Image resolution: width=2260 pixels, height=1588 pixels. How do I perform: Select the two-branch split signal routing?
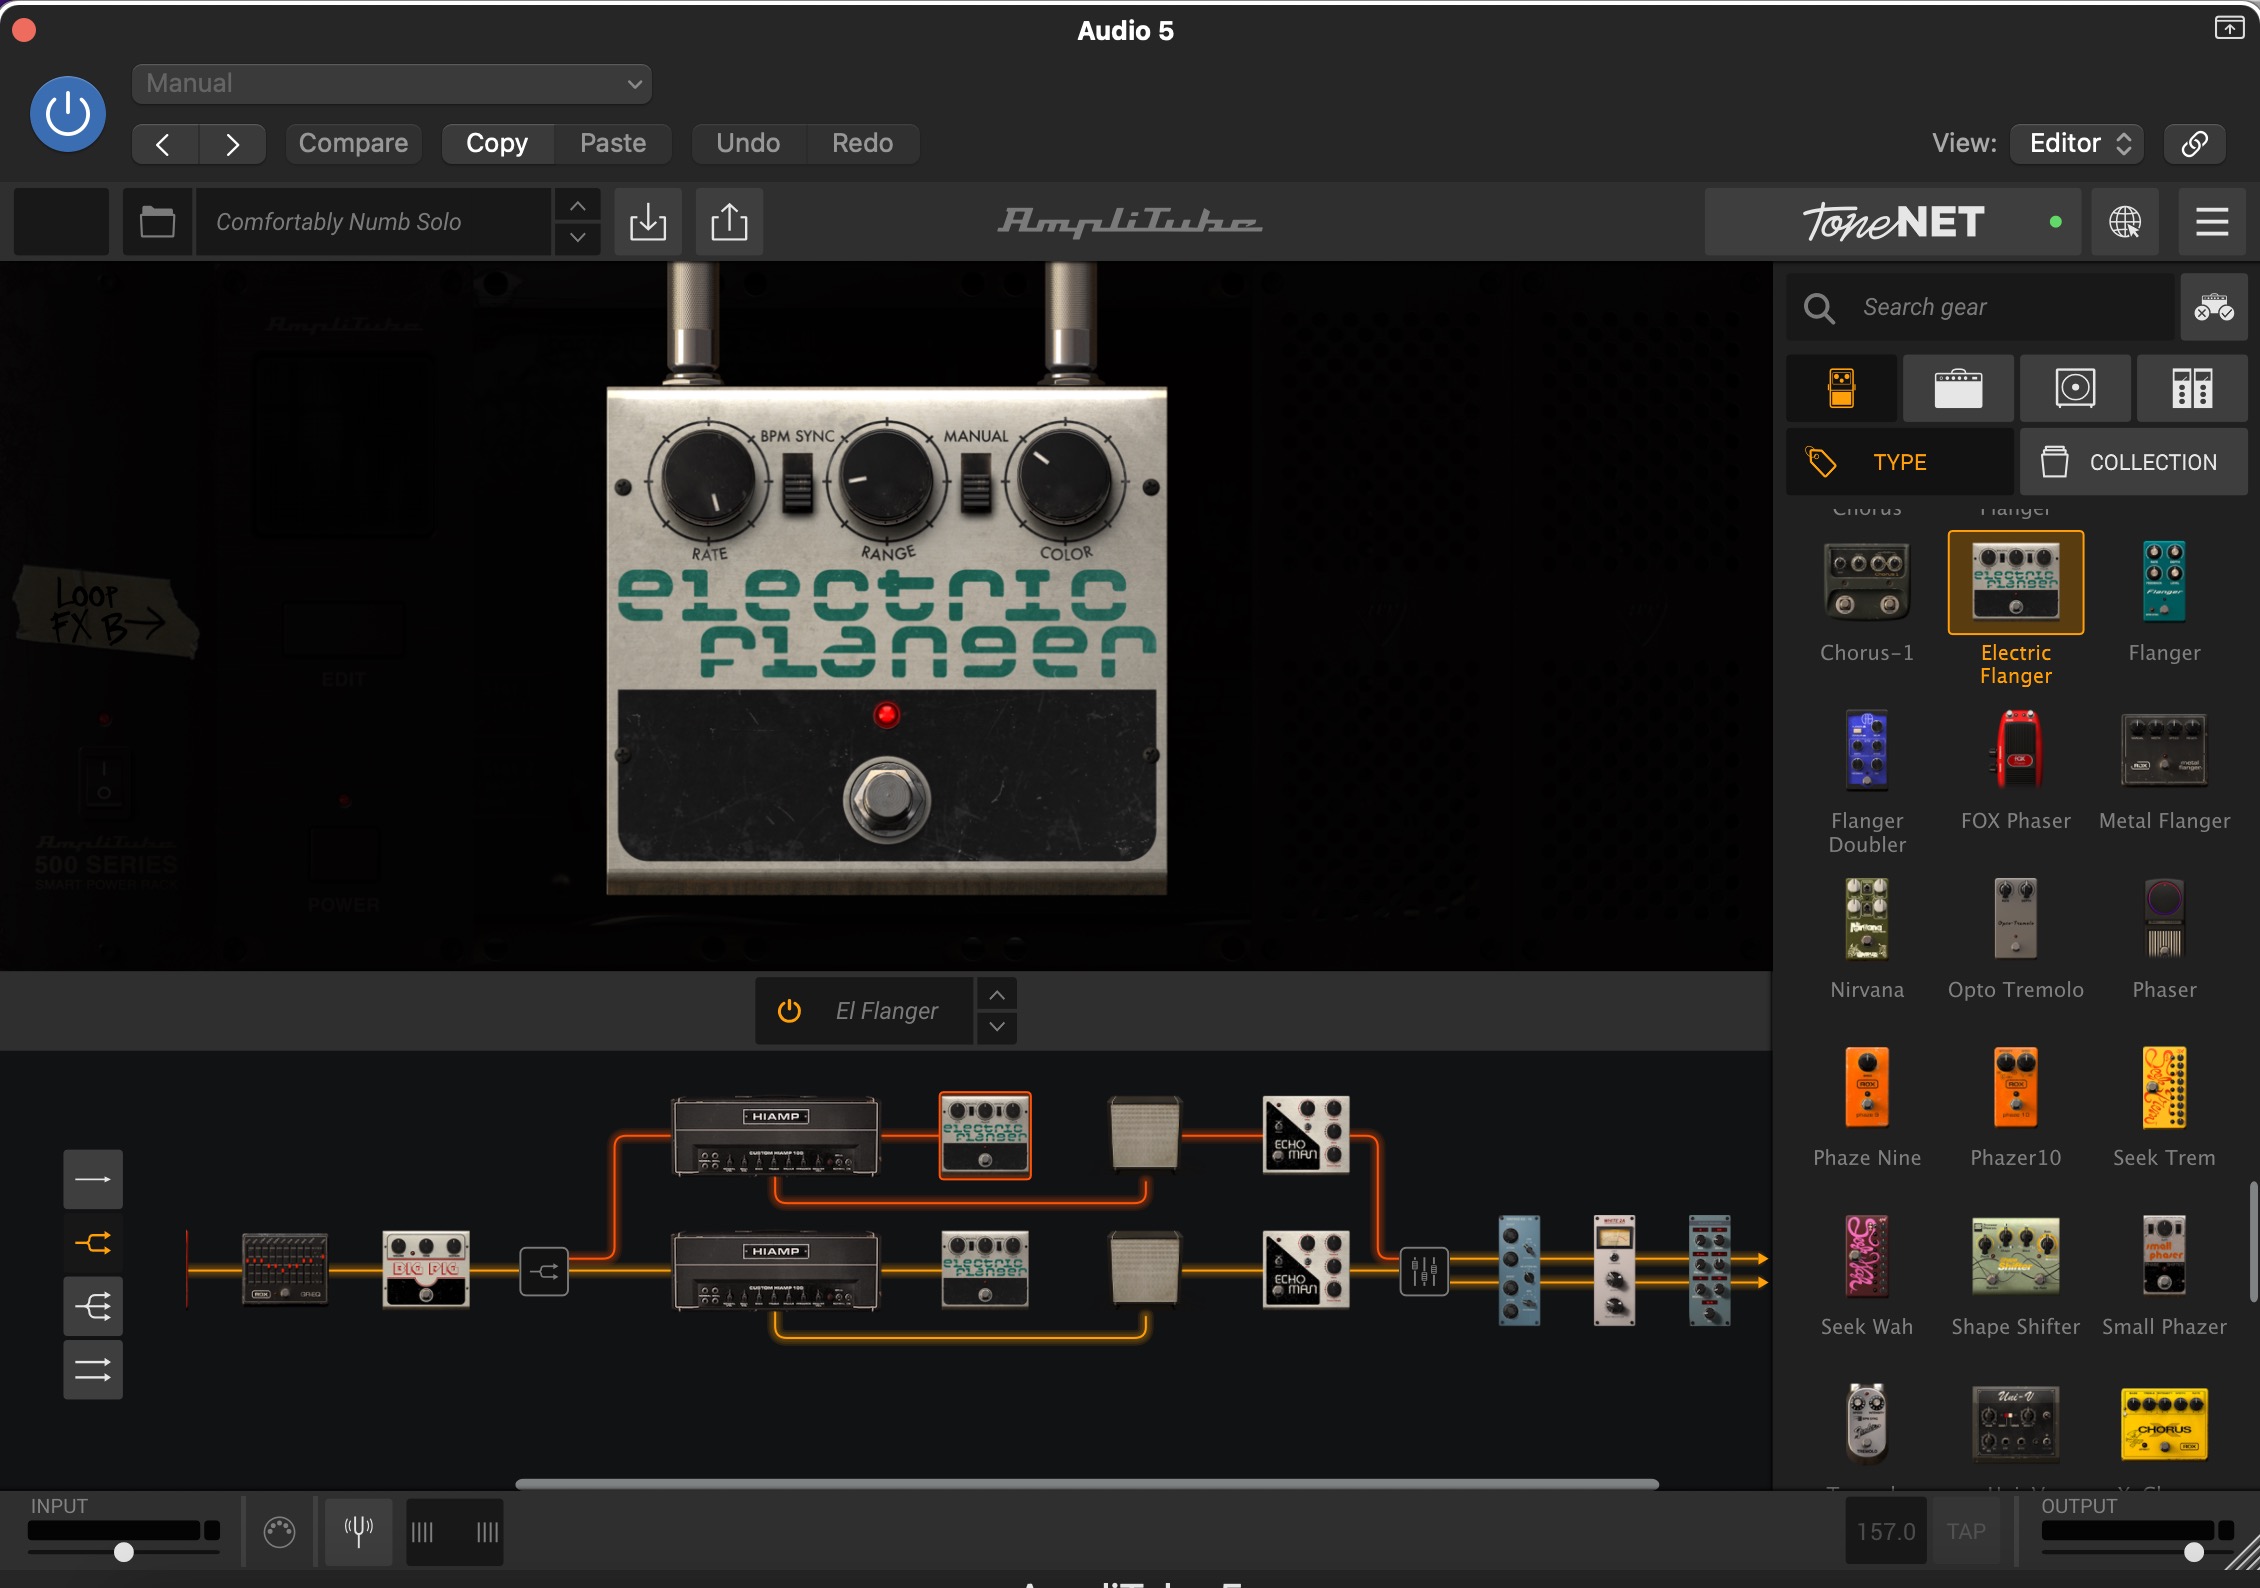coord(93,1243)
